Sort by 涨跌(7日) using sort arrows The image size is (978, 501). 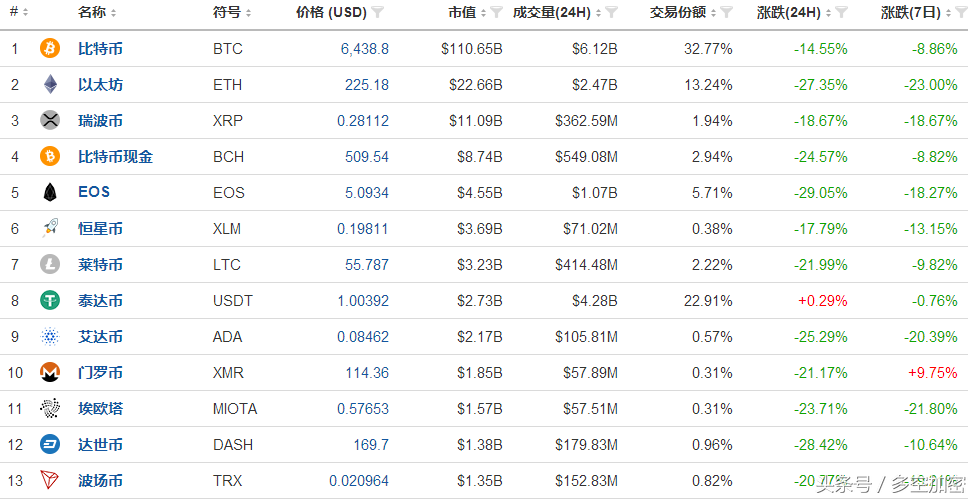point(948,12)
